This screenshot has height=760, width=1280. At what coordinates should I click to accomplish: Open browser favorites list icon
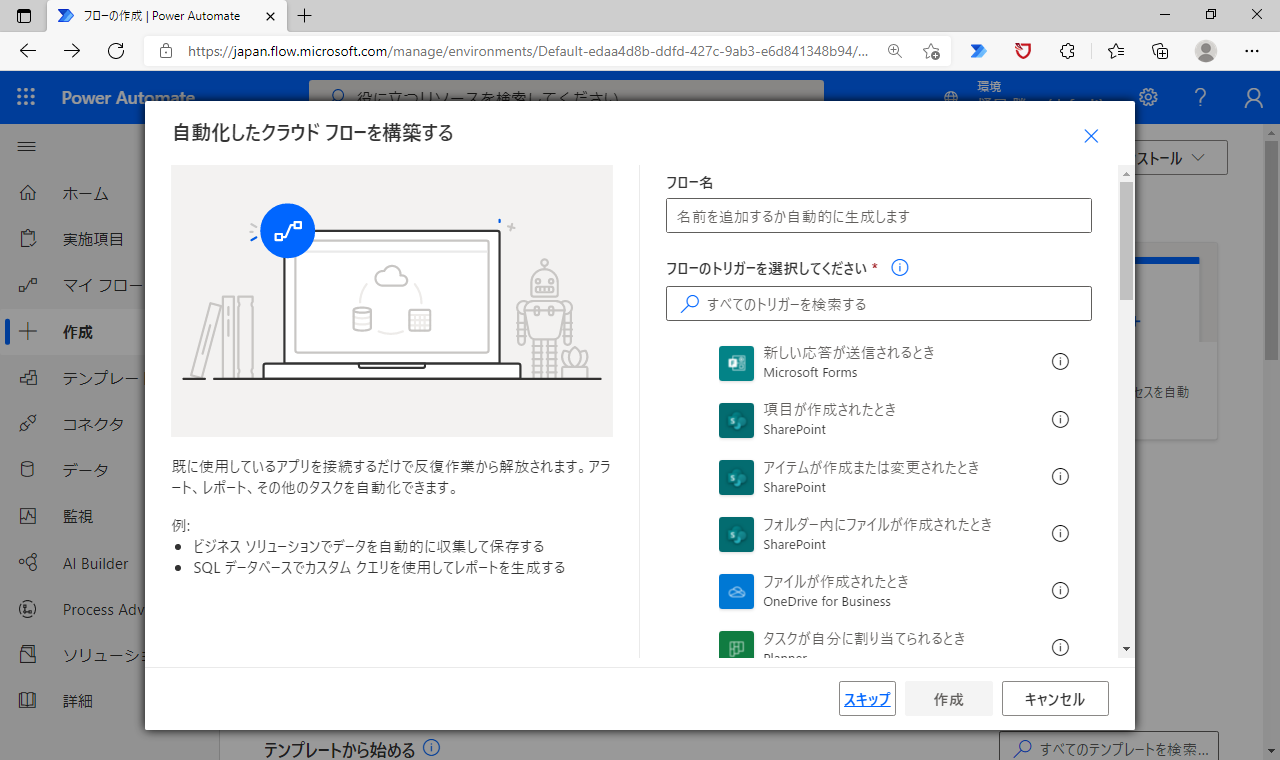1116,51
